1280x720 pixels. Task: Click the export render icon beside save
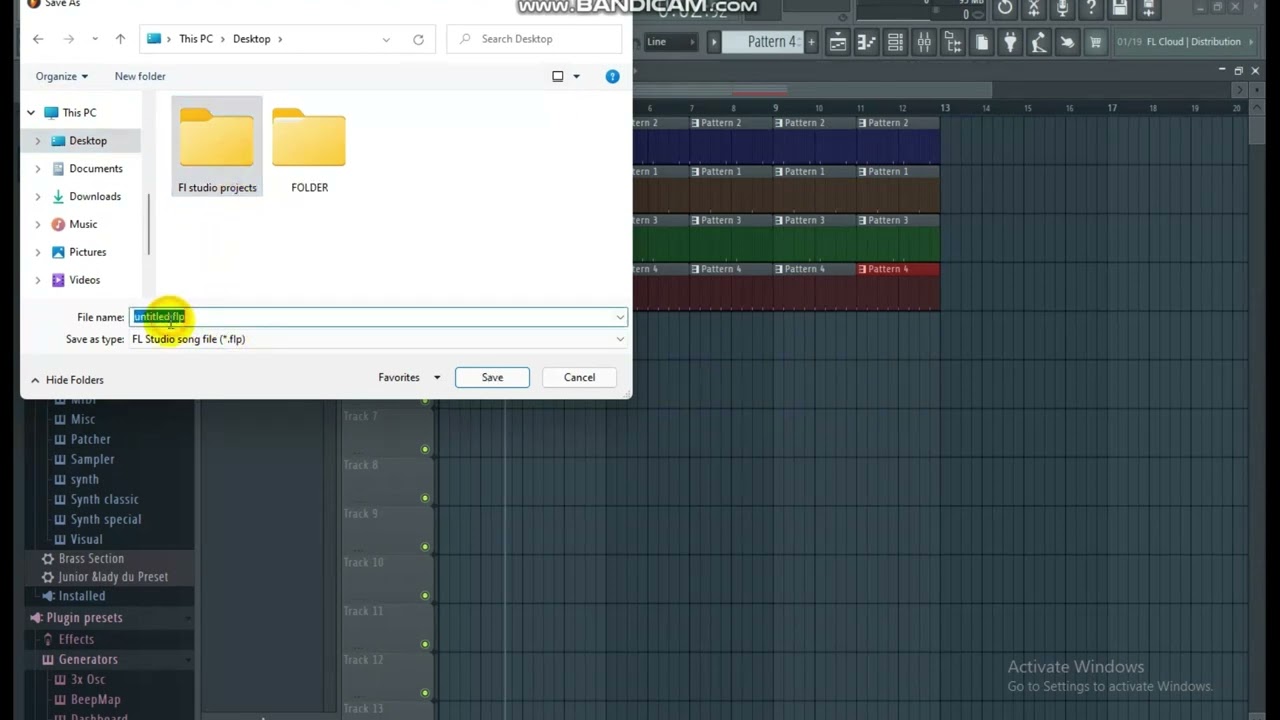point(1149,9)
